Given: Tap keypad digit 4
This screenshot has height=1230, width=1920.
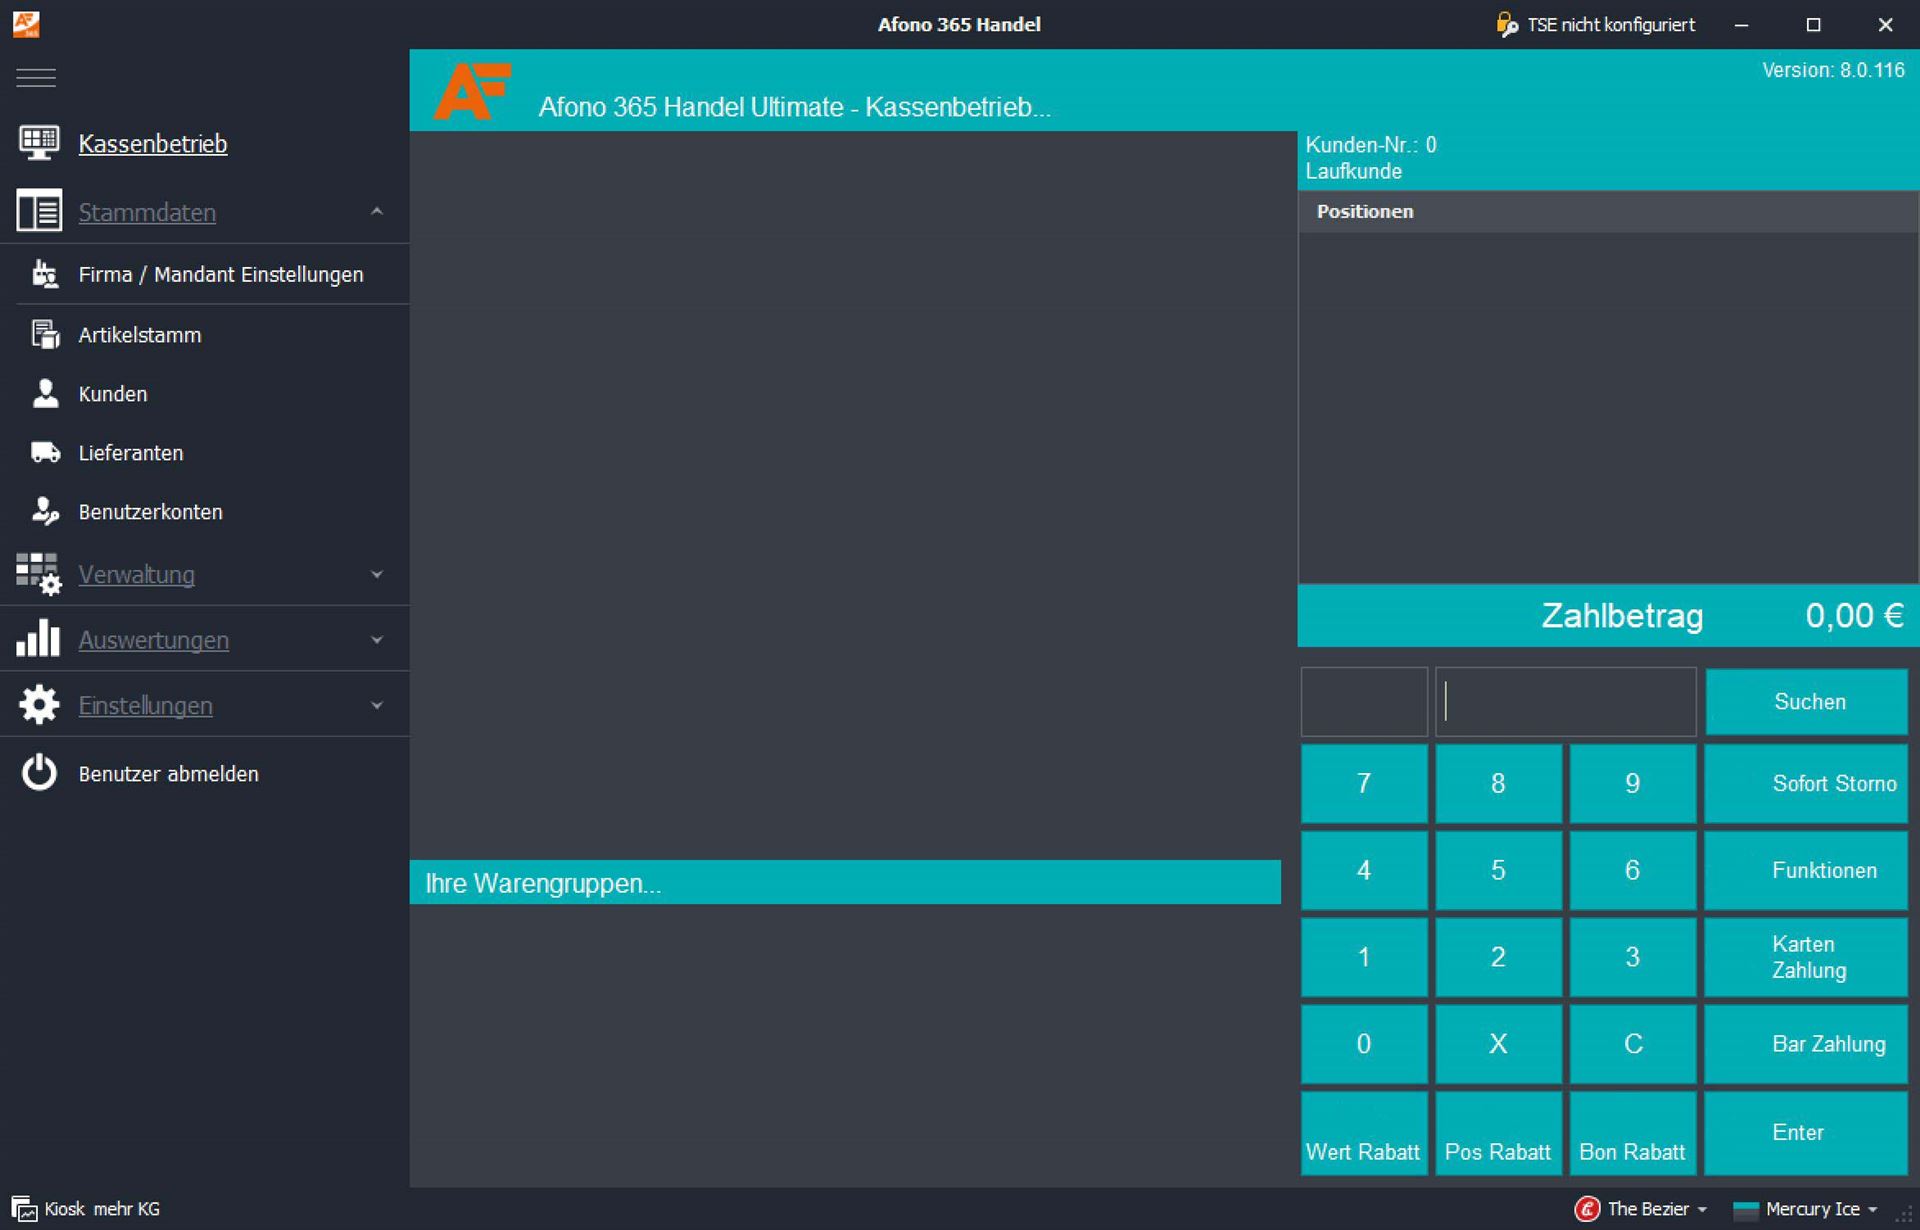Looking at the screenshot, I should [1364, 870].
